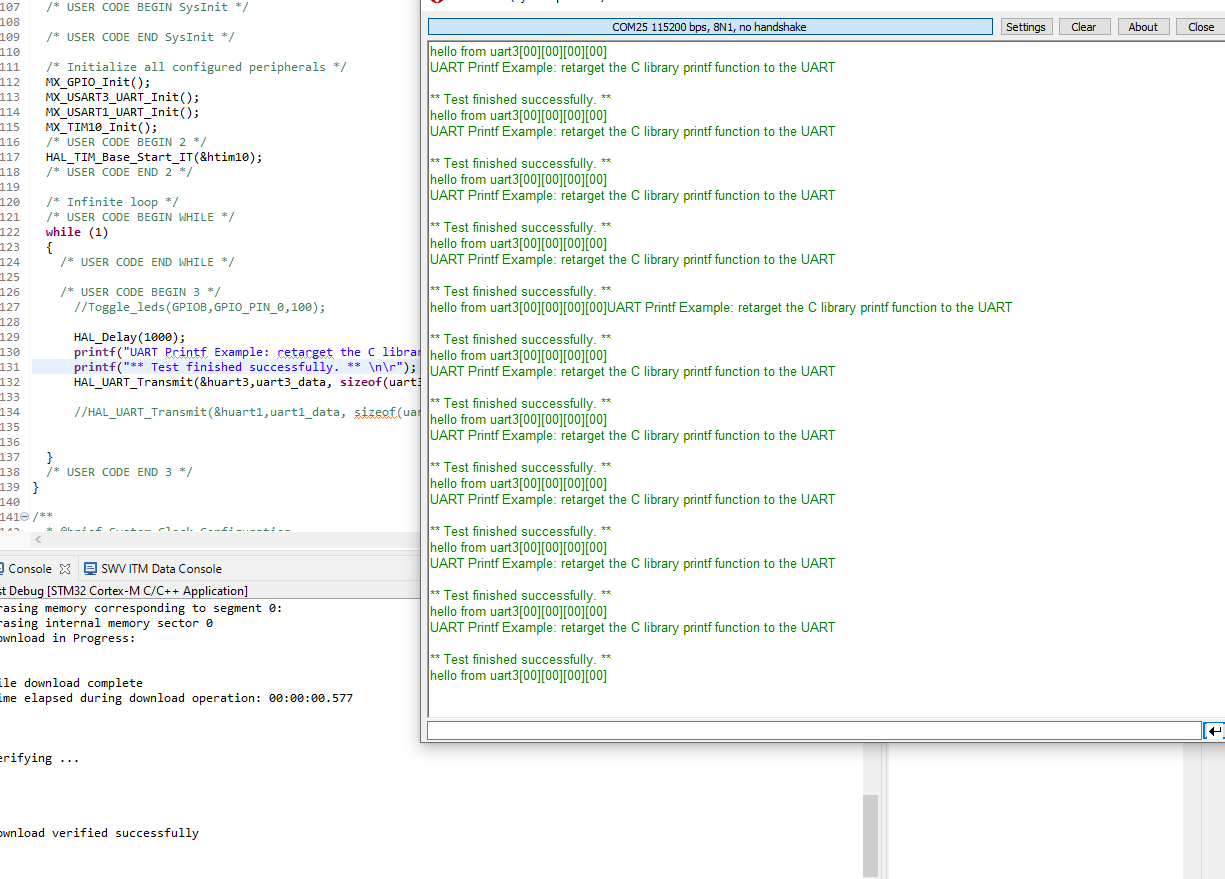The image size is (1225, 879).
Task: Switch to the SWV ITM Data Console tab
Action: (160, 569)
